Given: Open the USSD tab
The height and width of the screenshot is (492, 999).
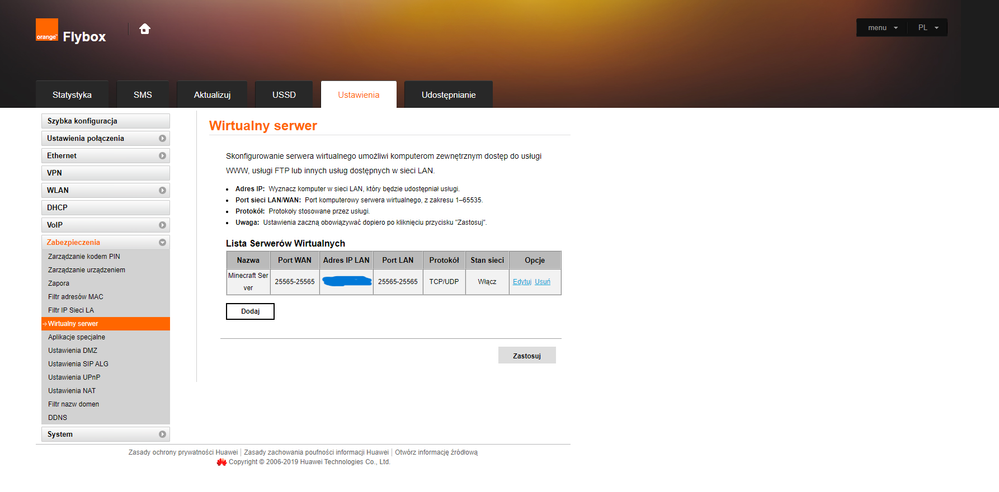Looking at the screenshot, I should (x=284, y=95).
